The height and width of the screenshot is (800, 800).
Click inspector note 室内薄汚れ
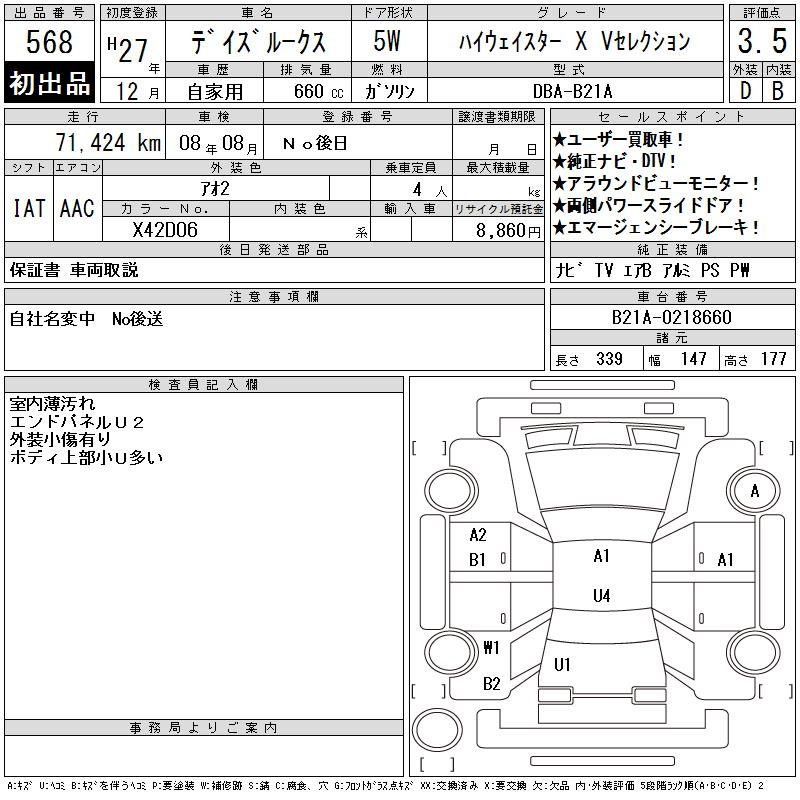tap(53, 404)
